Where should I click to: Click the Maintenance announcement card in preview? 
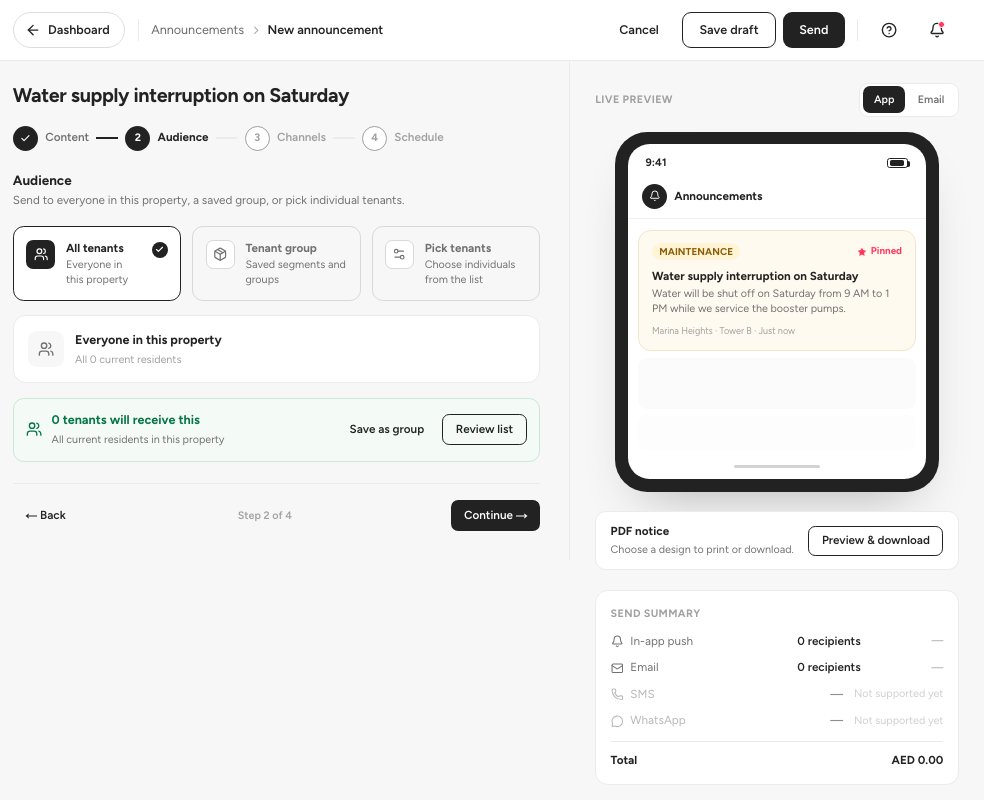[777, 291]
